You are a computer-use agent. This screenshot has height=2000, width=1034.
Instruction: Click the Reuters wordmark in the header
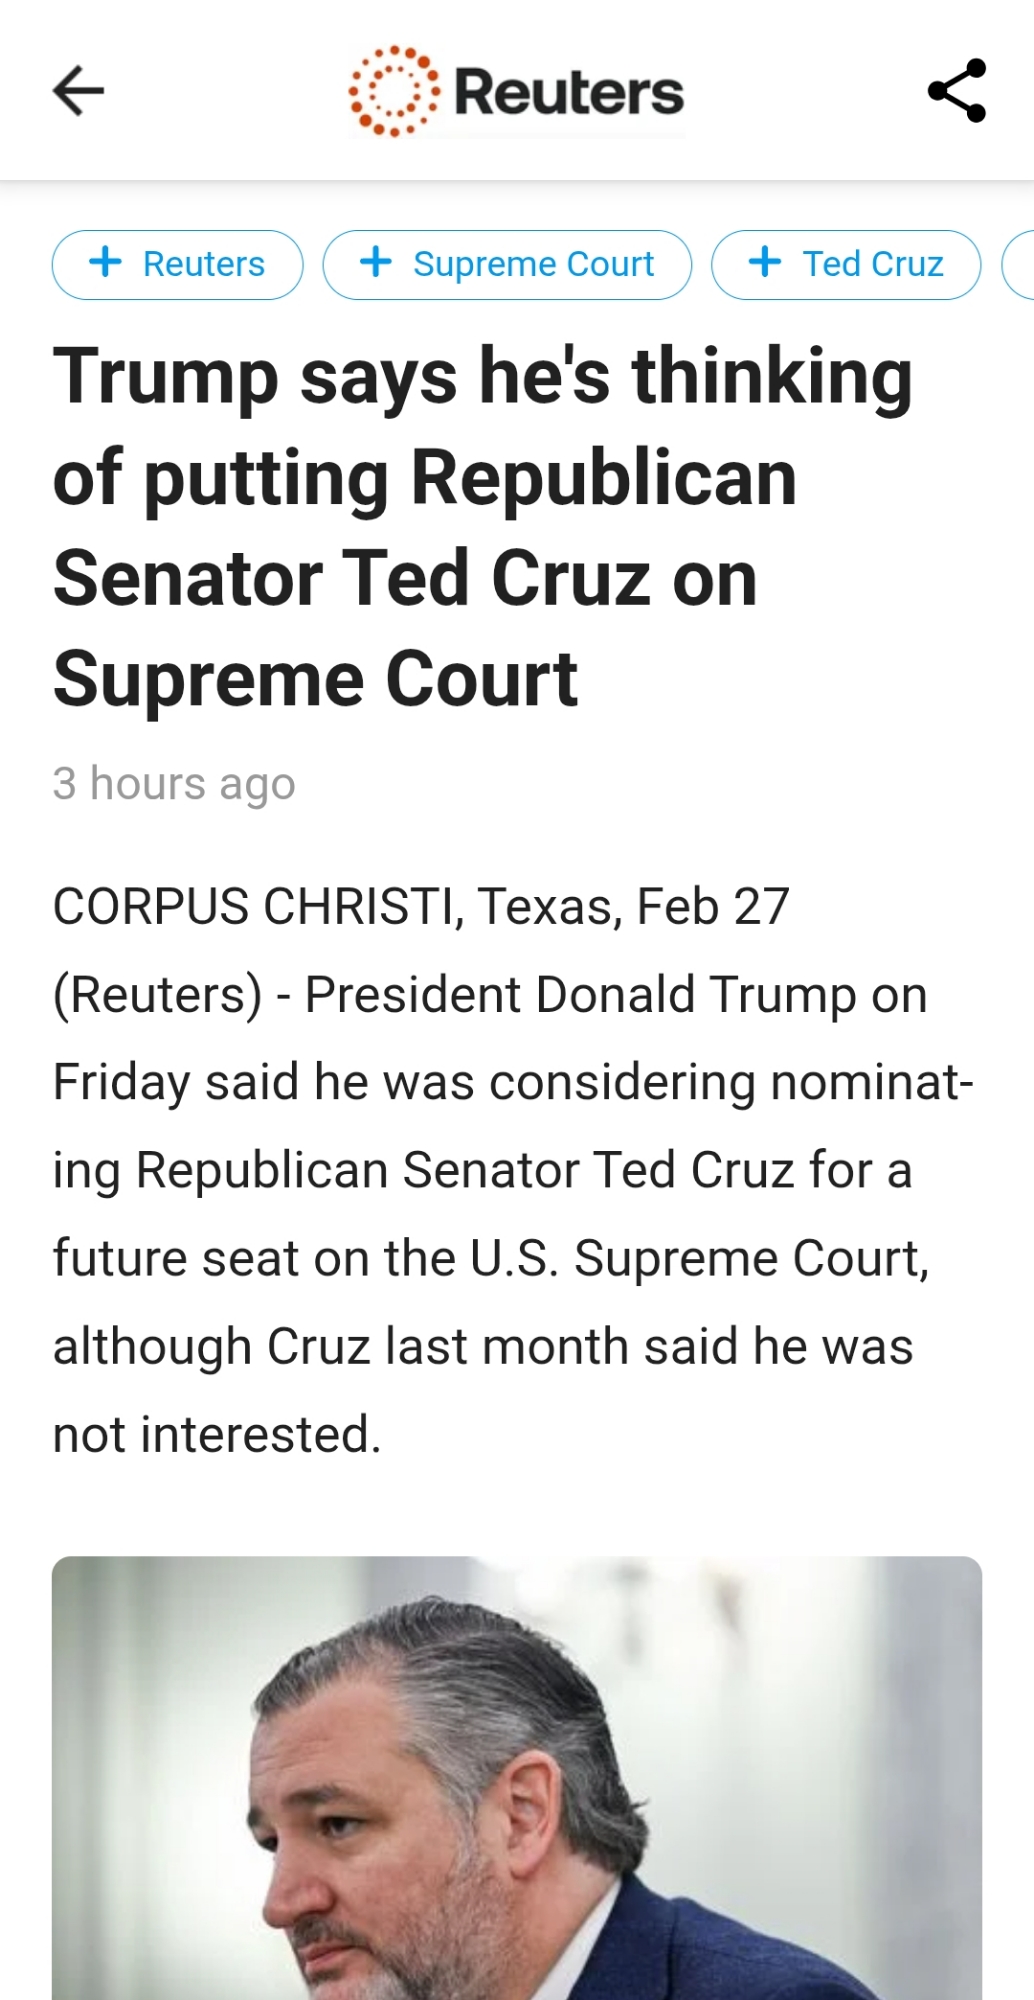569,92
